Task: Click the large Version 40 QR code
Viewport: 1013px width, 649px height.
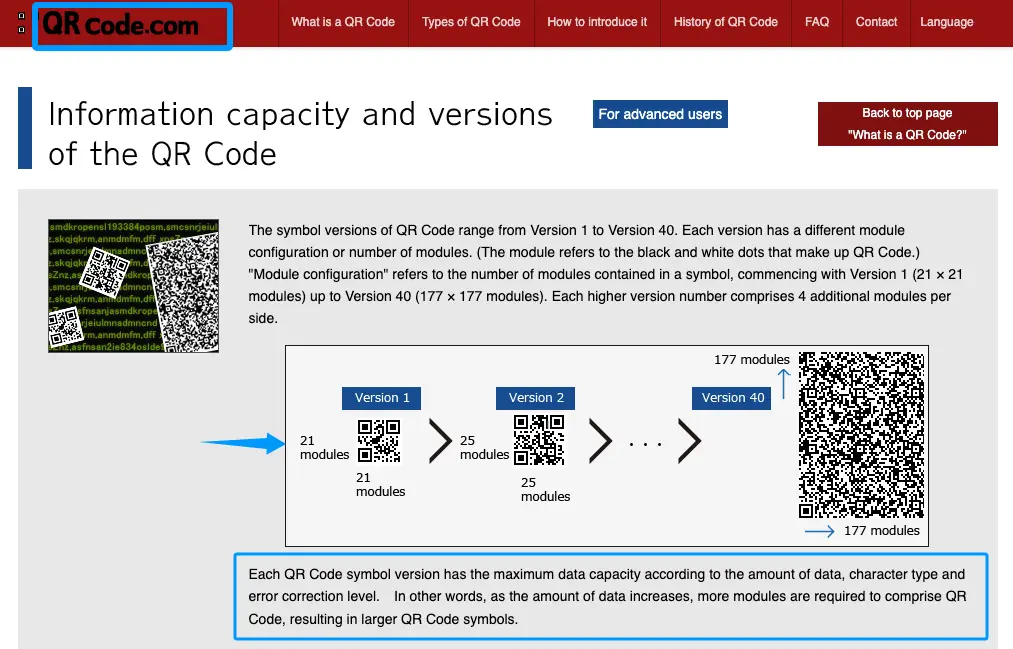Action: pos(861,435)
